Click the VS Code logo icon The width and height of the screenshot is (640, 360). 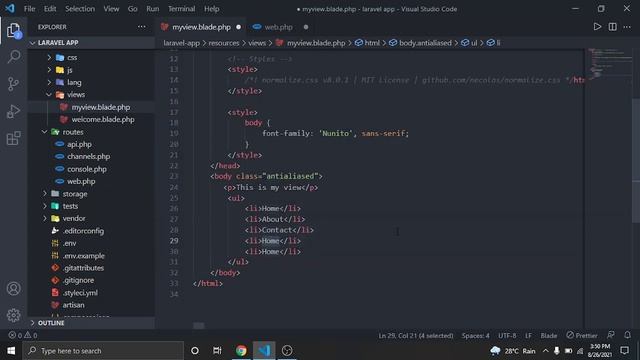10,9
